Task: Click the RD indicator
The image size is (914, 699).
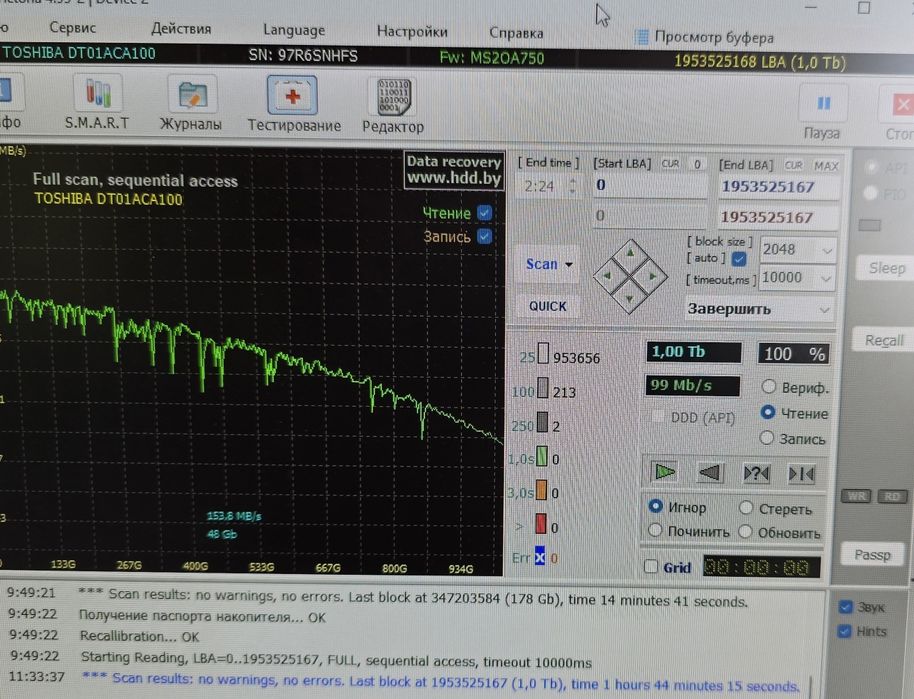Action: point(892,496)
